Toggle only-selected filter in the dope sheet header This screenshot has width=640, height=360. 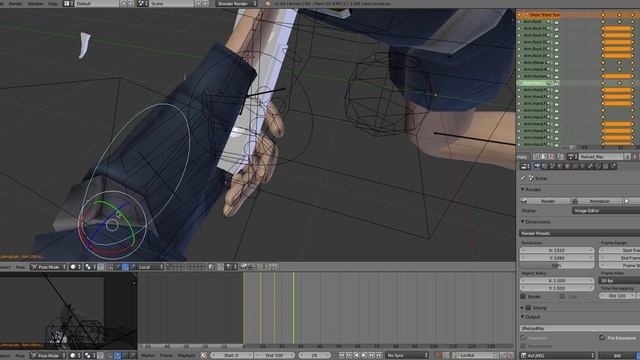coord(536,157)
